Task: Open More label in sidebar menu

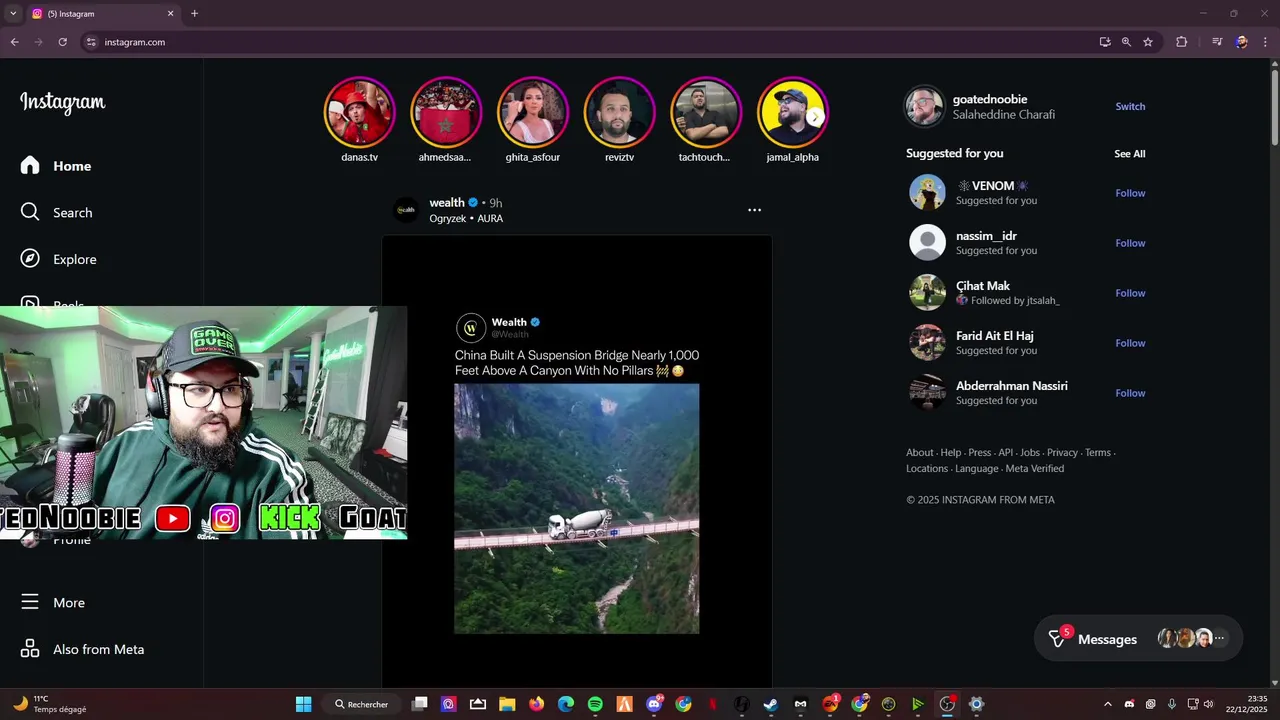Action: (69, 603)
